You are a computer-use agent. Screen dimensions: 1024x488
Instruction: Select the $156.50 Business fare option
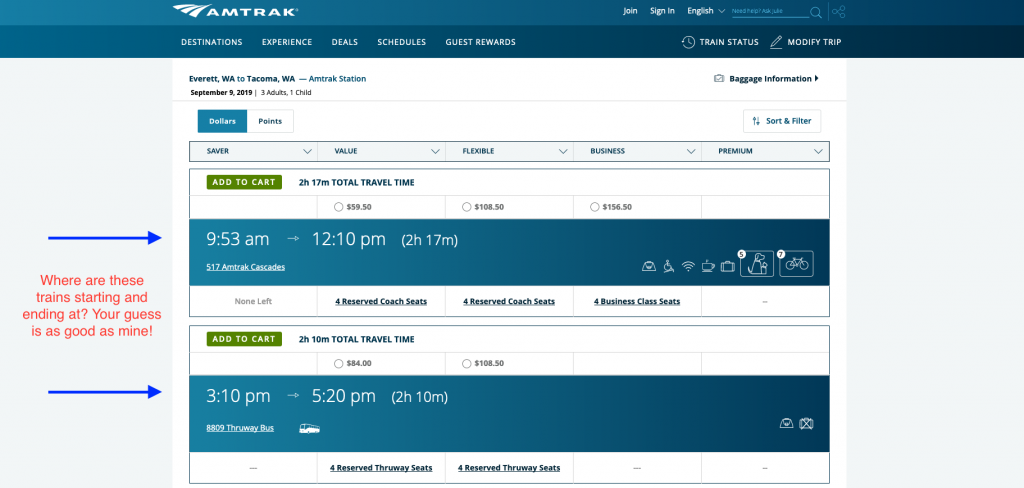click(x=595, y=207)
